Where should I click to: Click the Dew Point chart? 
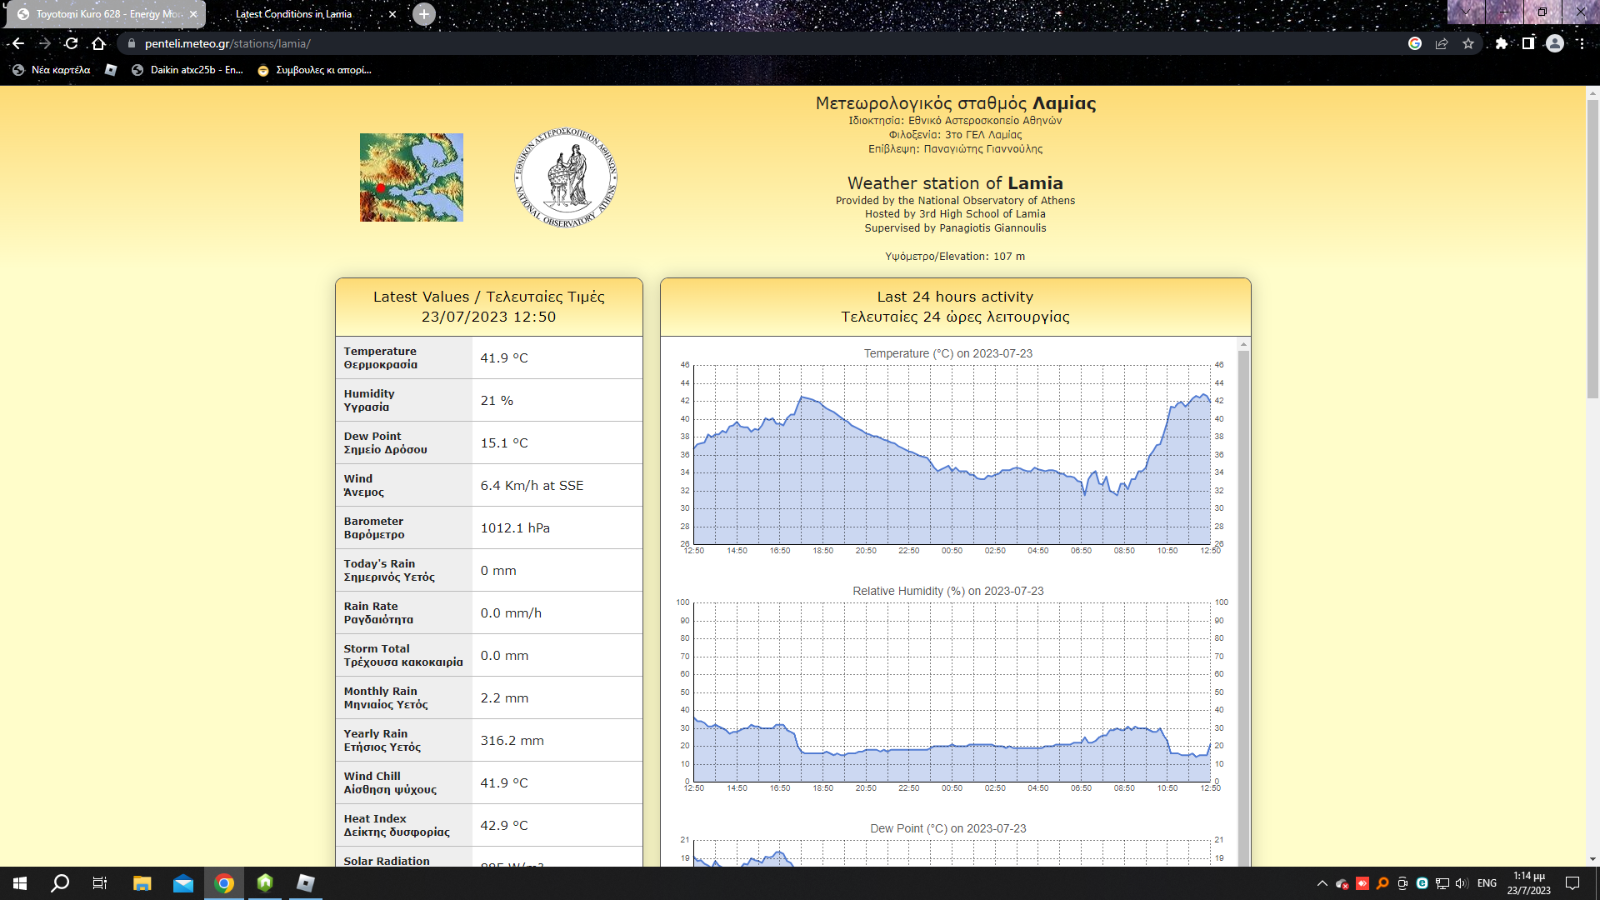[952, 844]
